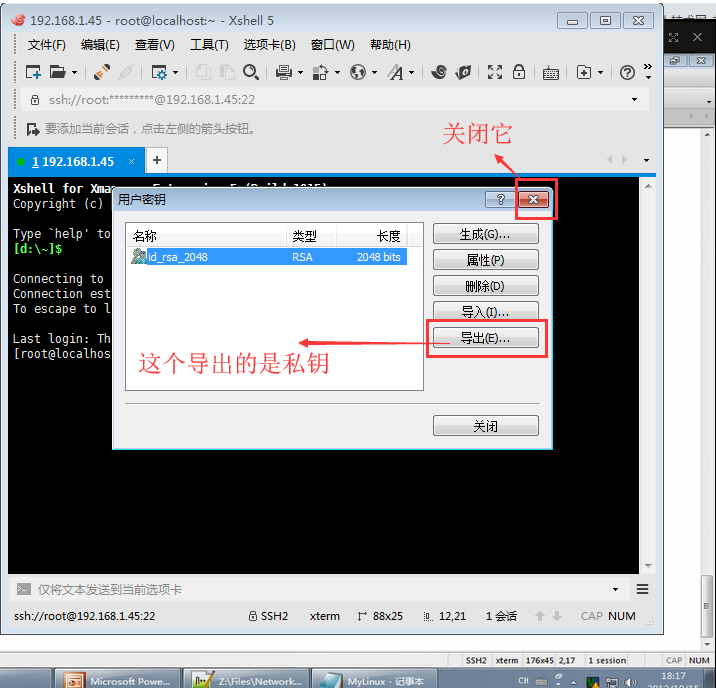716x688 pixels.
Task: Sort by the 长度 column header
Action: click(372, 236)
